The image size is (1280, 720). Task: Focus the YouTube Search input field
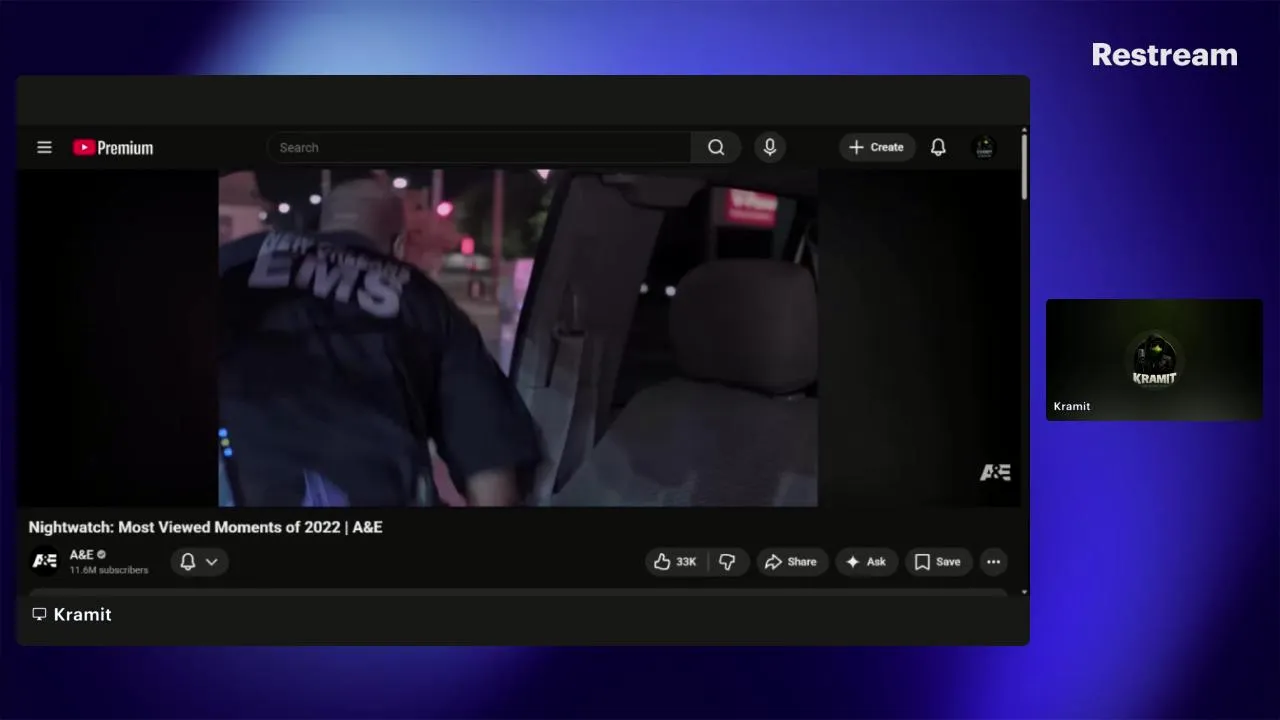tap(479, 147)
